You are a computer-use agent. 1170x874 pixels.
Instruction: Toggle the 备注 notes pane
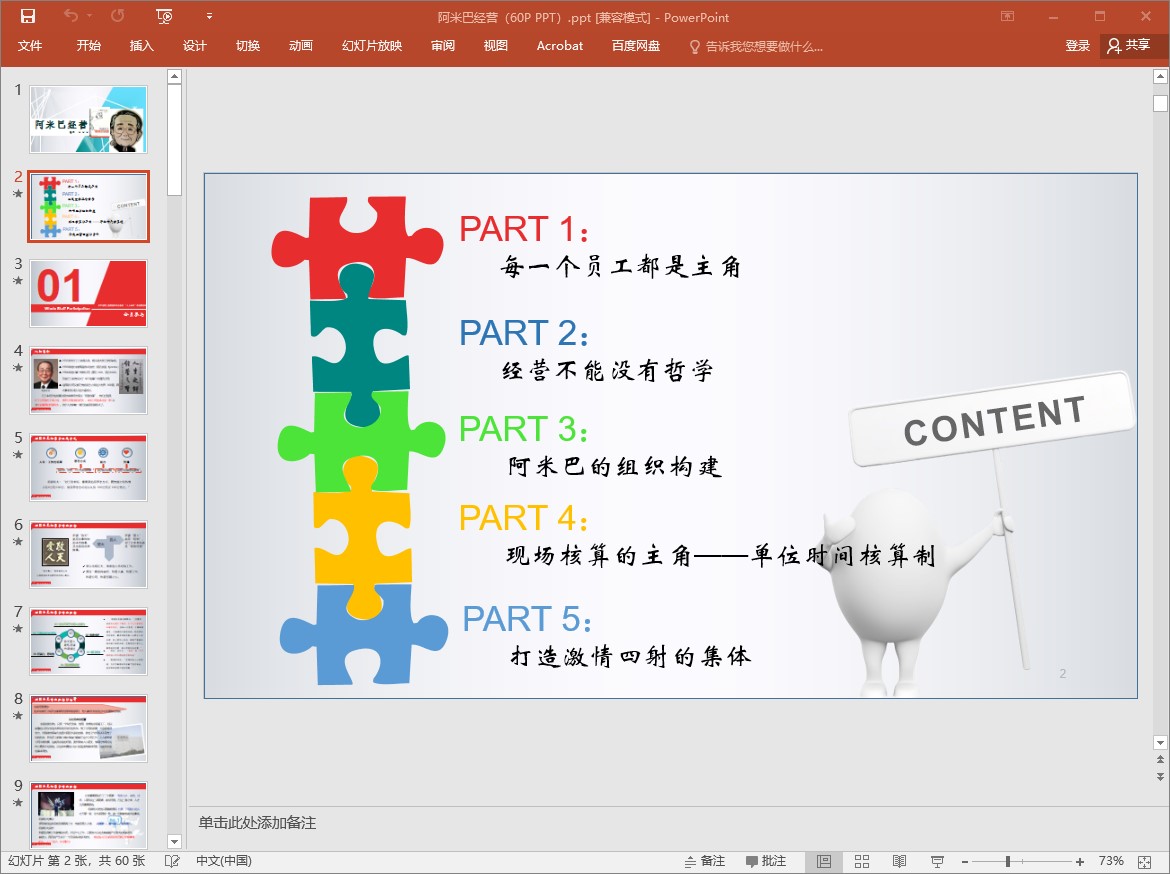(704, 861)
